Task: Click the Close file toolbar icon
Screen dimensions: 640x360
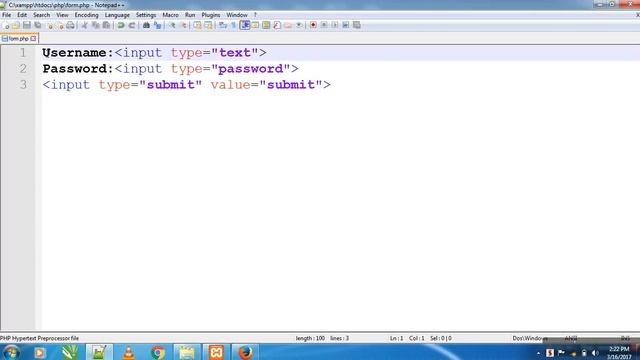Action: pos(50,25)
